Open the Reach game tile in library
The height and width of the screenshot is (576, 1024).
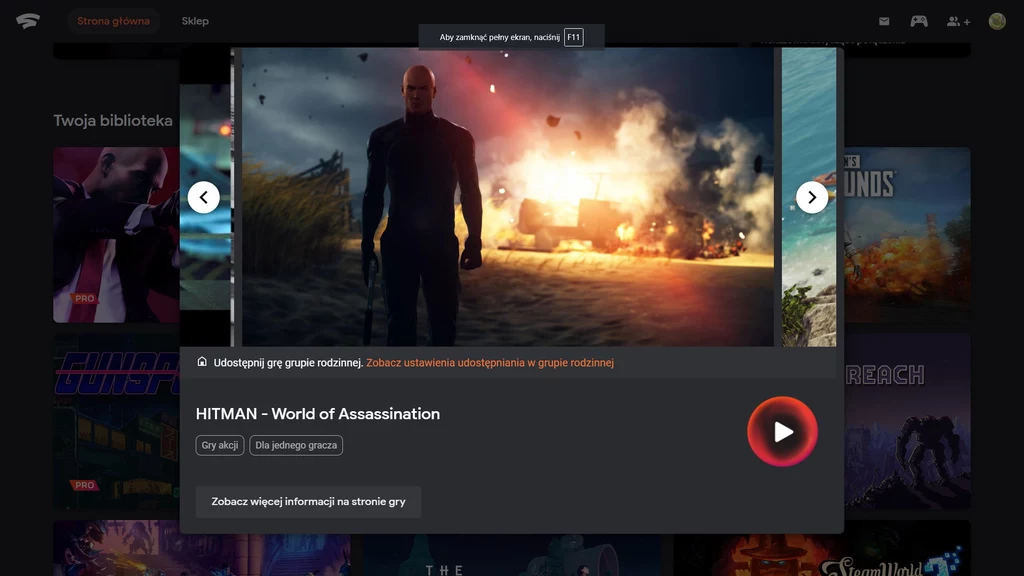[x=907, y=422]
